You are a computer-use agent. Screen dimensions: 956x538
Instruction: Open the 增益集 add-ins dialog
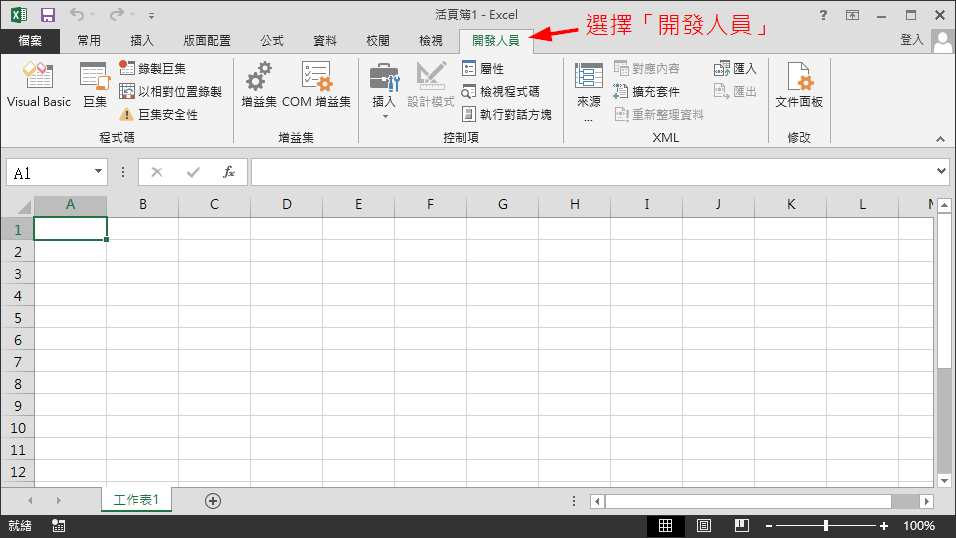(259, 85)
